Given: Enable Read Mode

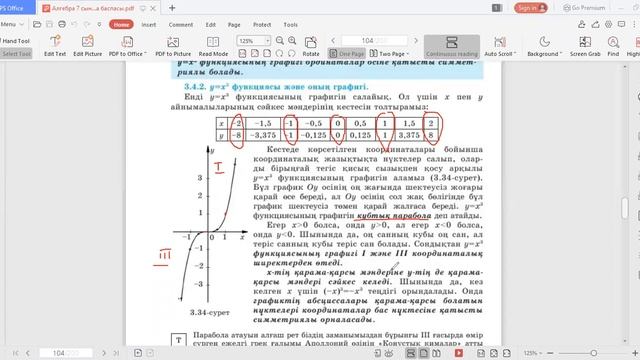Looking at the screenshot, I should (213, 46).
